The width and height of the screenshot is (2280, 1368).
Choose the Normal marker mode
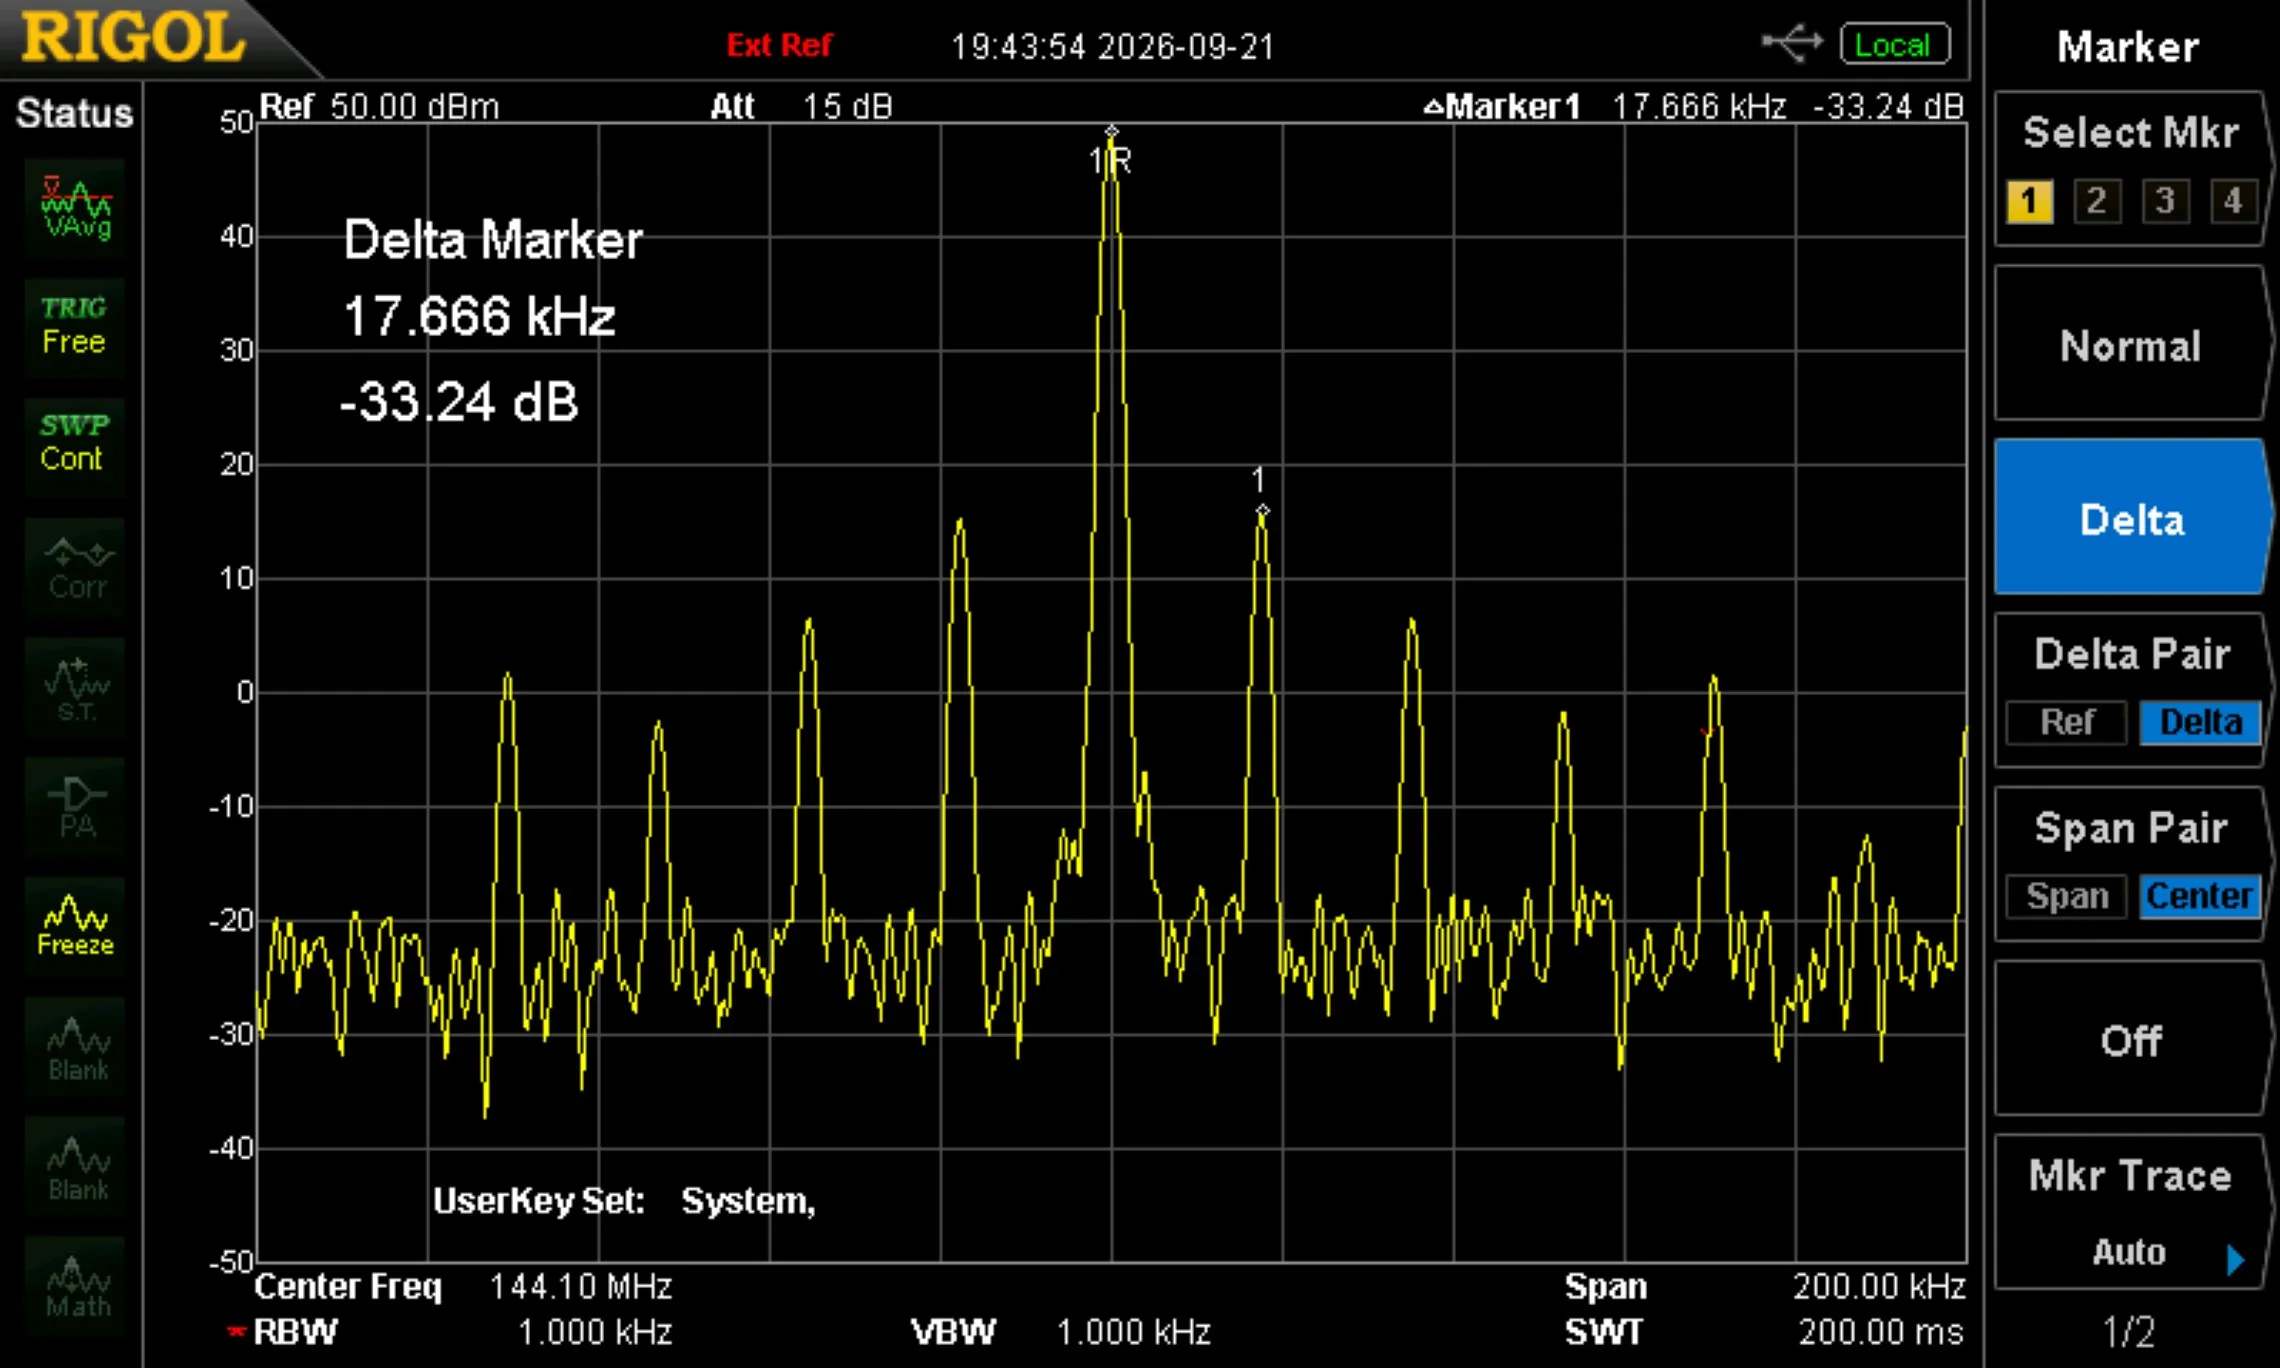[x=2130, y=345]
